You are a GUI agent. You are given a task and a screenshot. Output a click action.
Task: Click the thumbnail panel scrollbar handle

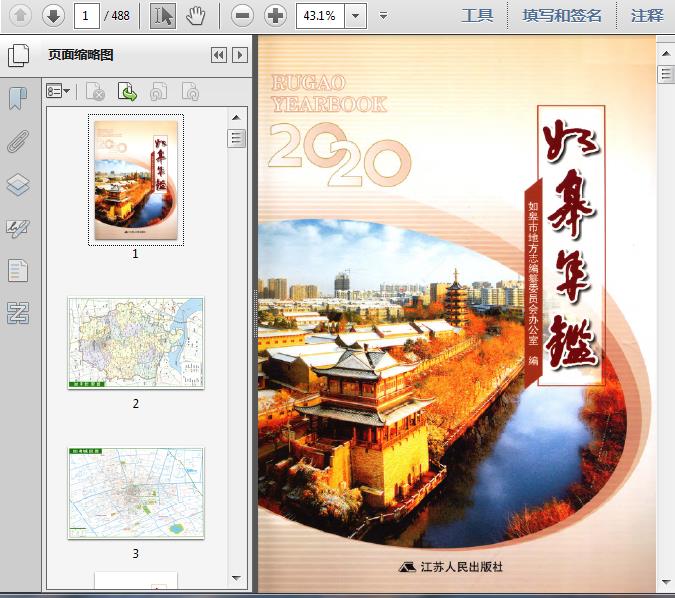click(236, 138)
